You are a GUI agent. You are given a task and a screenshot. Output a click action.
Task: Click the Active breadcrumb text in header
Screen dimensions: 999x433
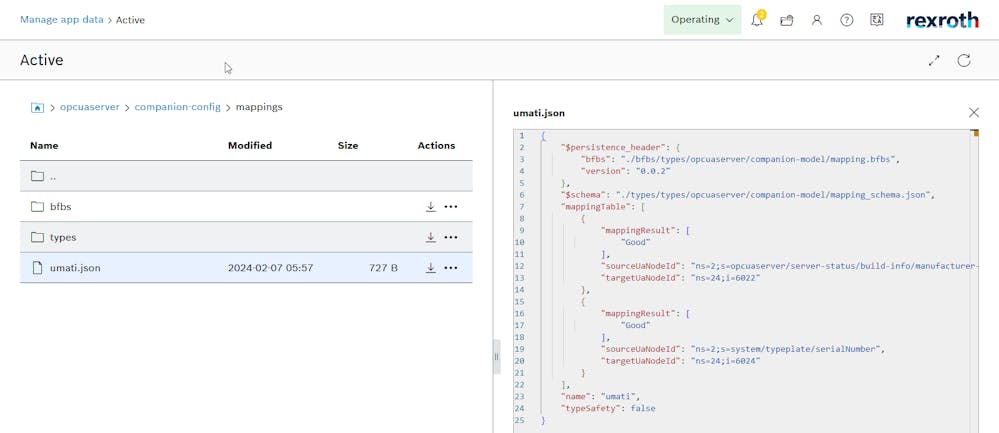130,20
